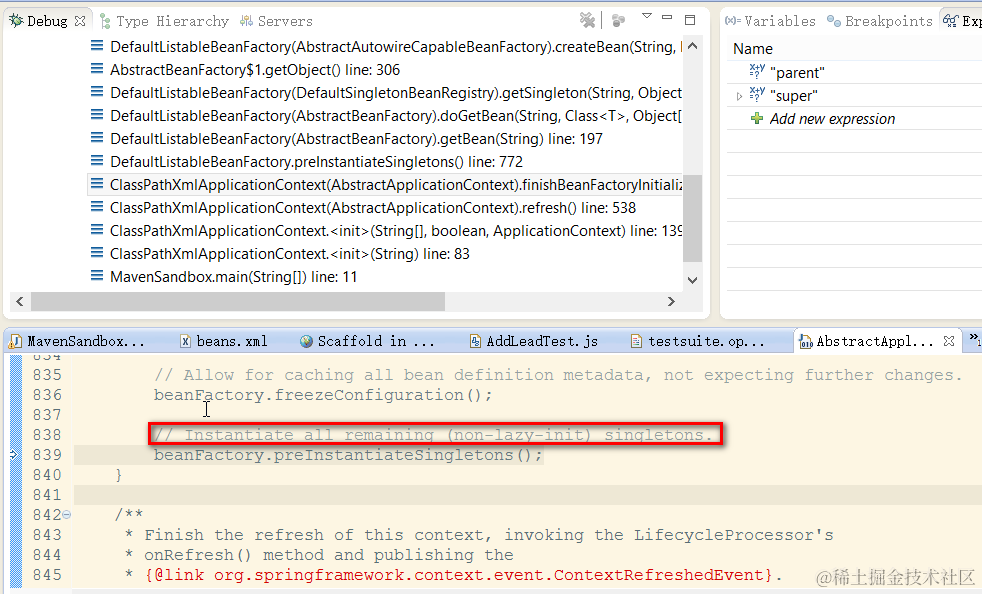This screenshot has height=594, width=982.
Task: Expand the "super" expression
Action: 740,96
